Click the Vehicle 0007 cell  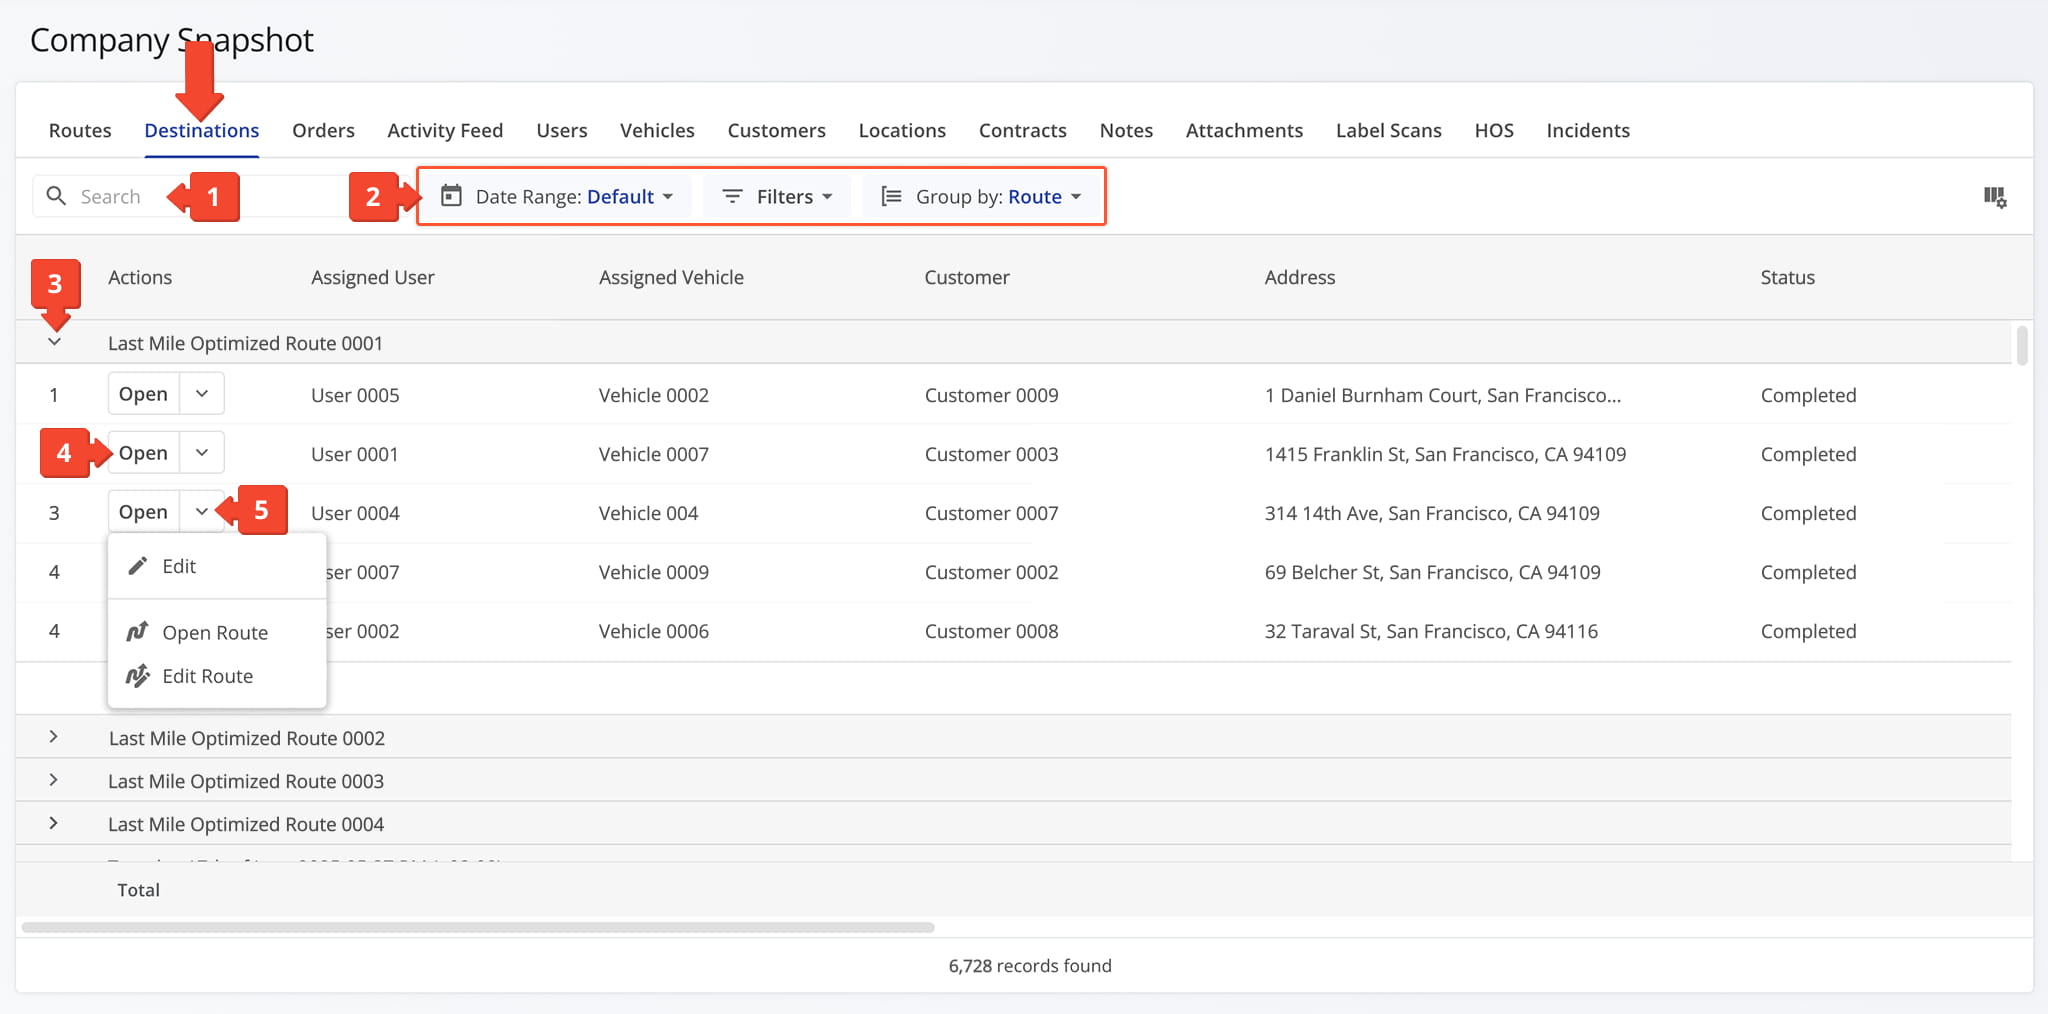tap(653, 454)
